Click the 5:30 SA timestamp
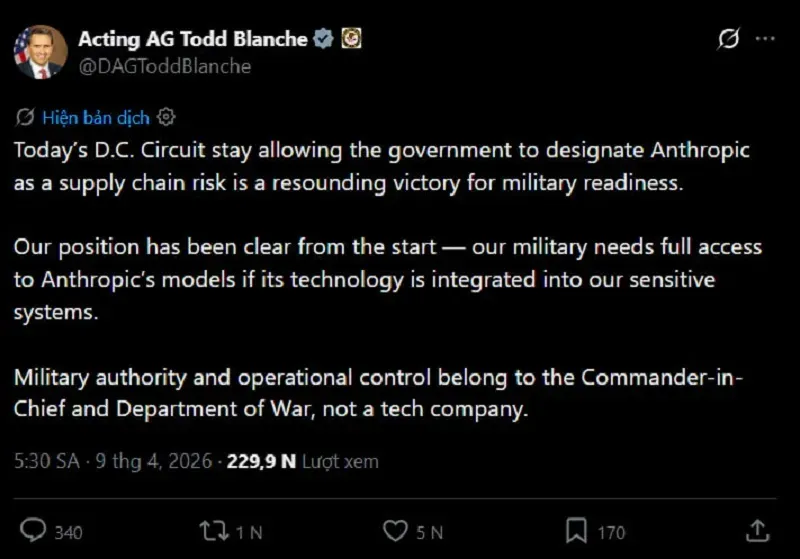Image resolution: width=800 pixels, height=559 pixels. click(x=47, y=461)
